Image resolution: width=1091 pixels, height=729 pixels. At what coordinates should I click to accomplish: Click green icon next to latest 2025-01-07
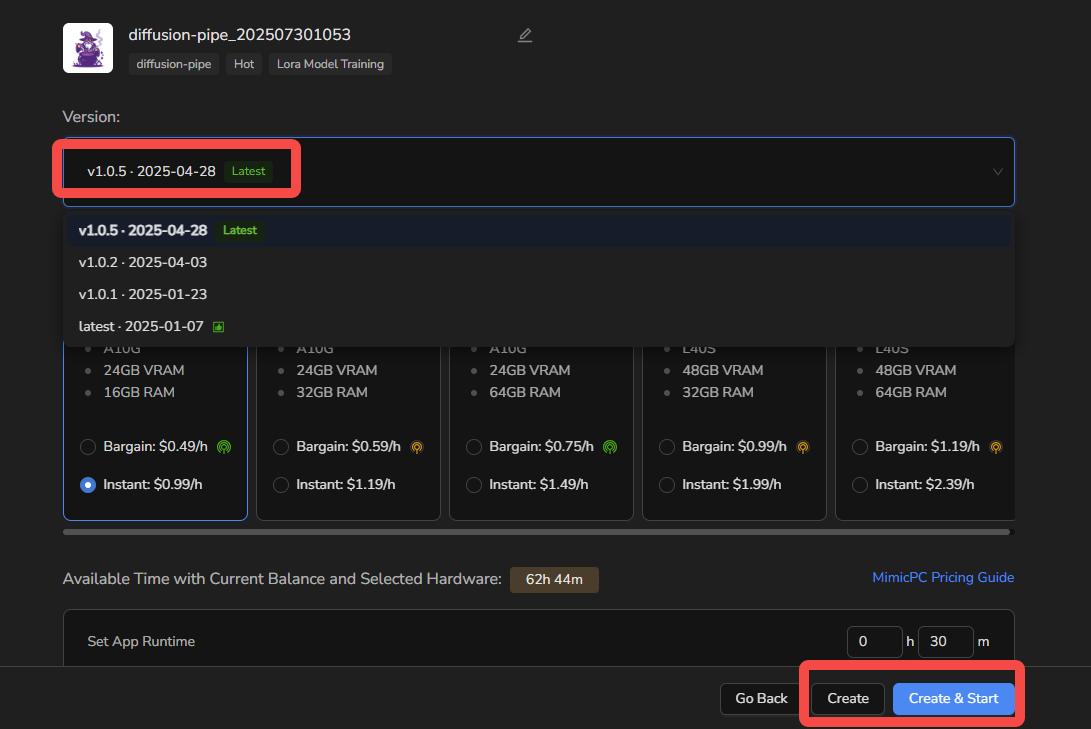[218, 327]
